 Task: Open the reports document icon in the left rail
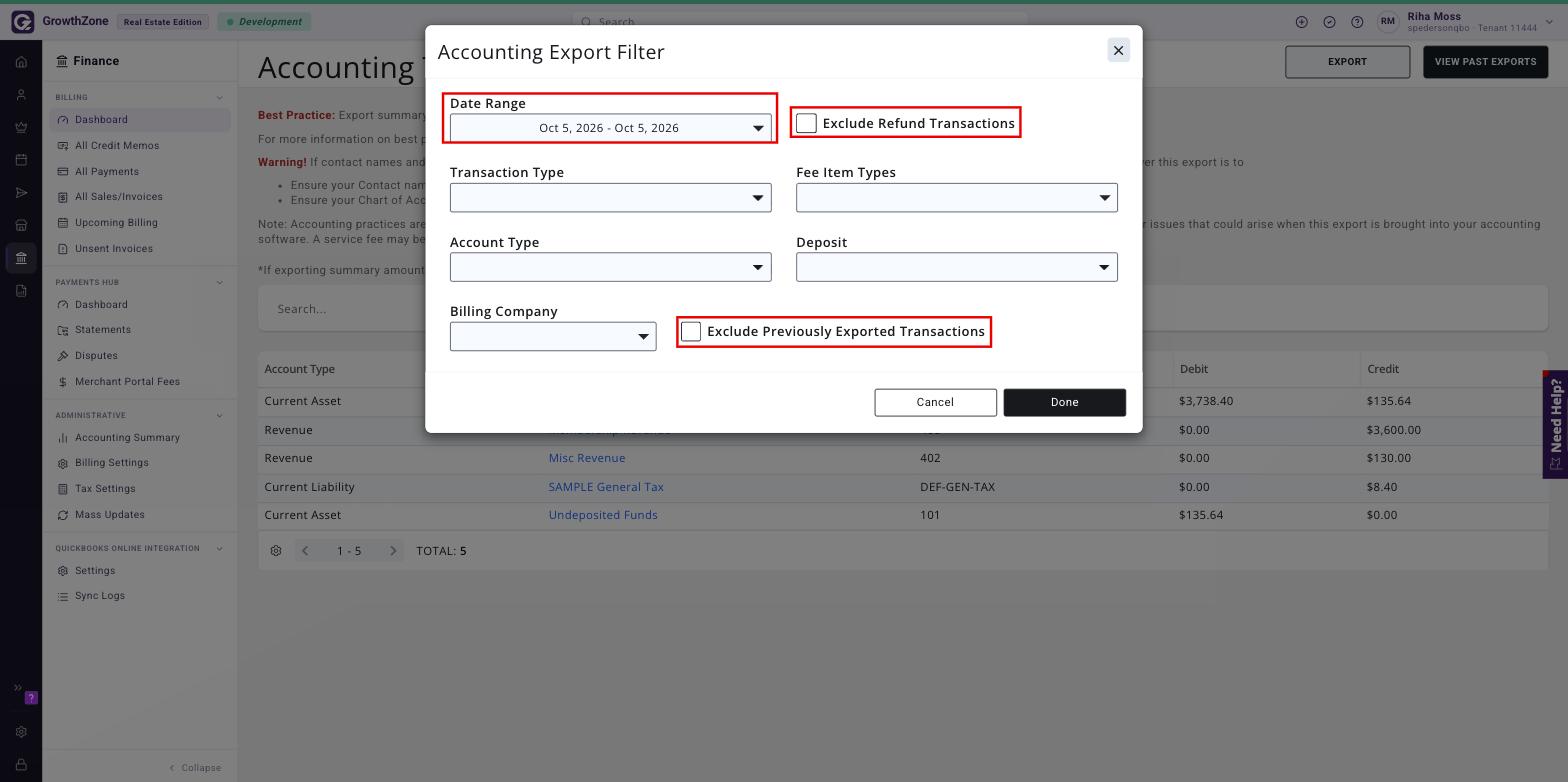(21, 291)
